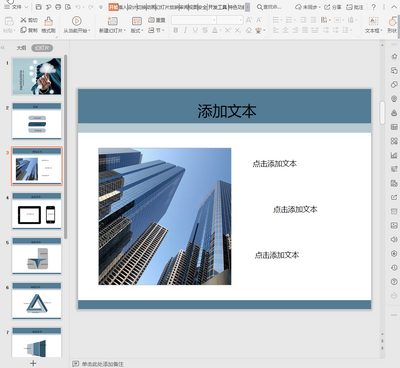Click the 复制 copy button
This screenshot has width=400, height=368.
pos(29,30)
